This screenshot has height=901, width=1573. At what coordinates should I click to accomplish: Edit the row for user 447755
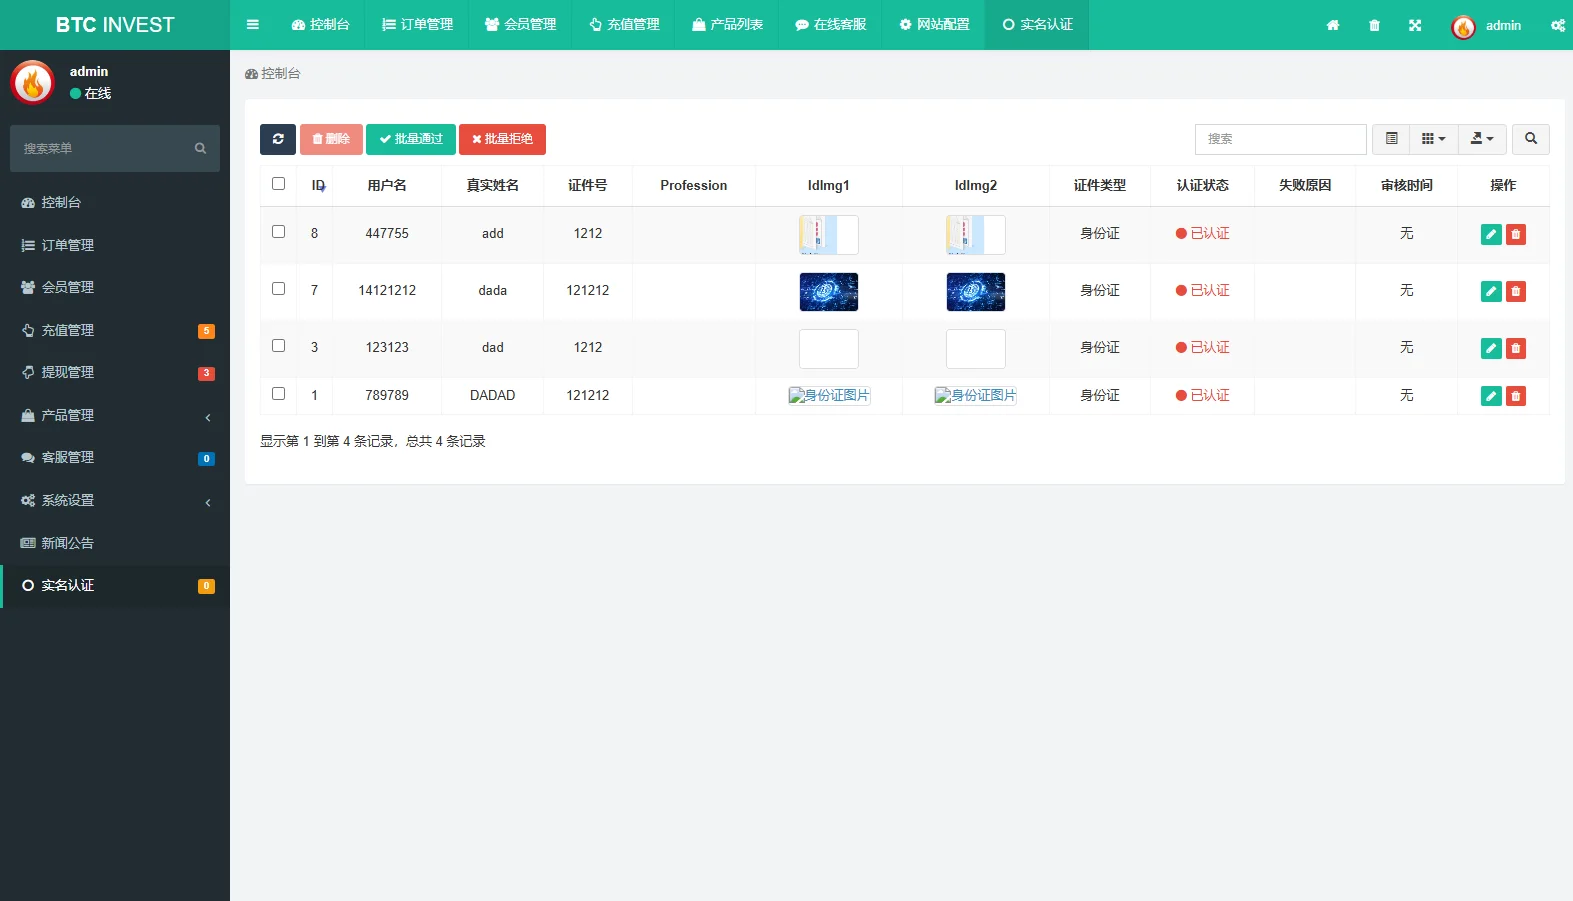click(1491, 234)
